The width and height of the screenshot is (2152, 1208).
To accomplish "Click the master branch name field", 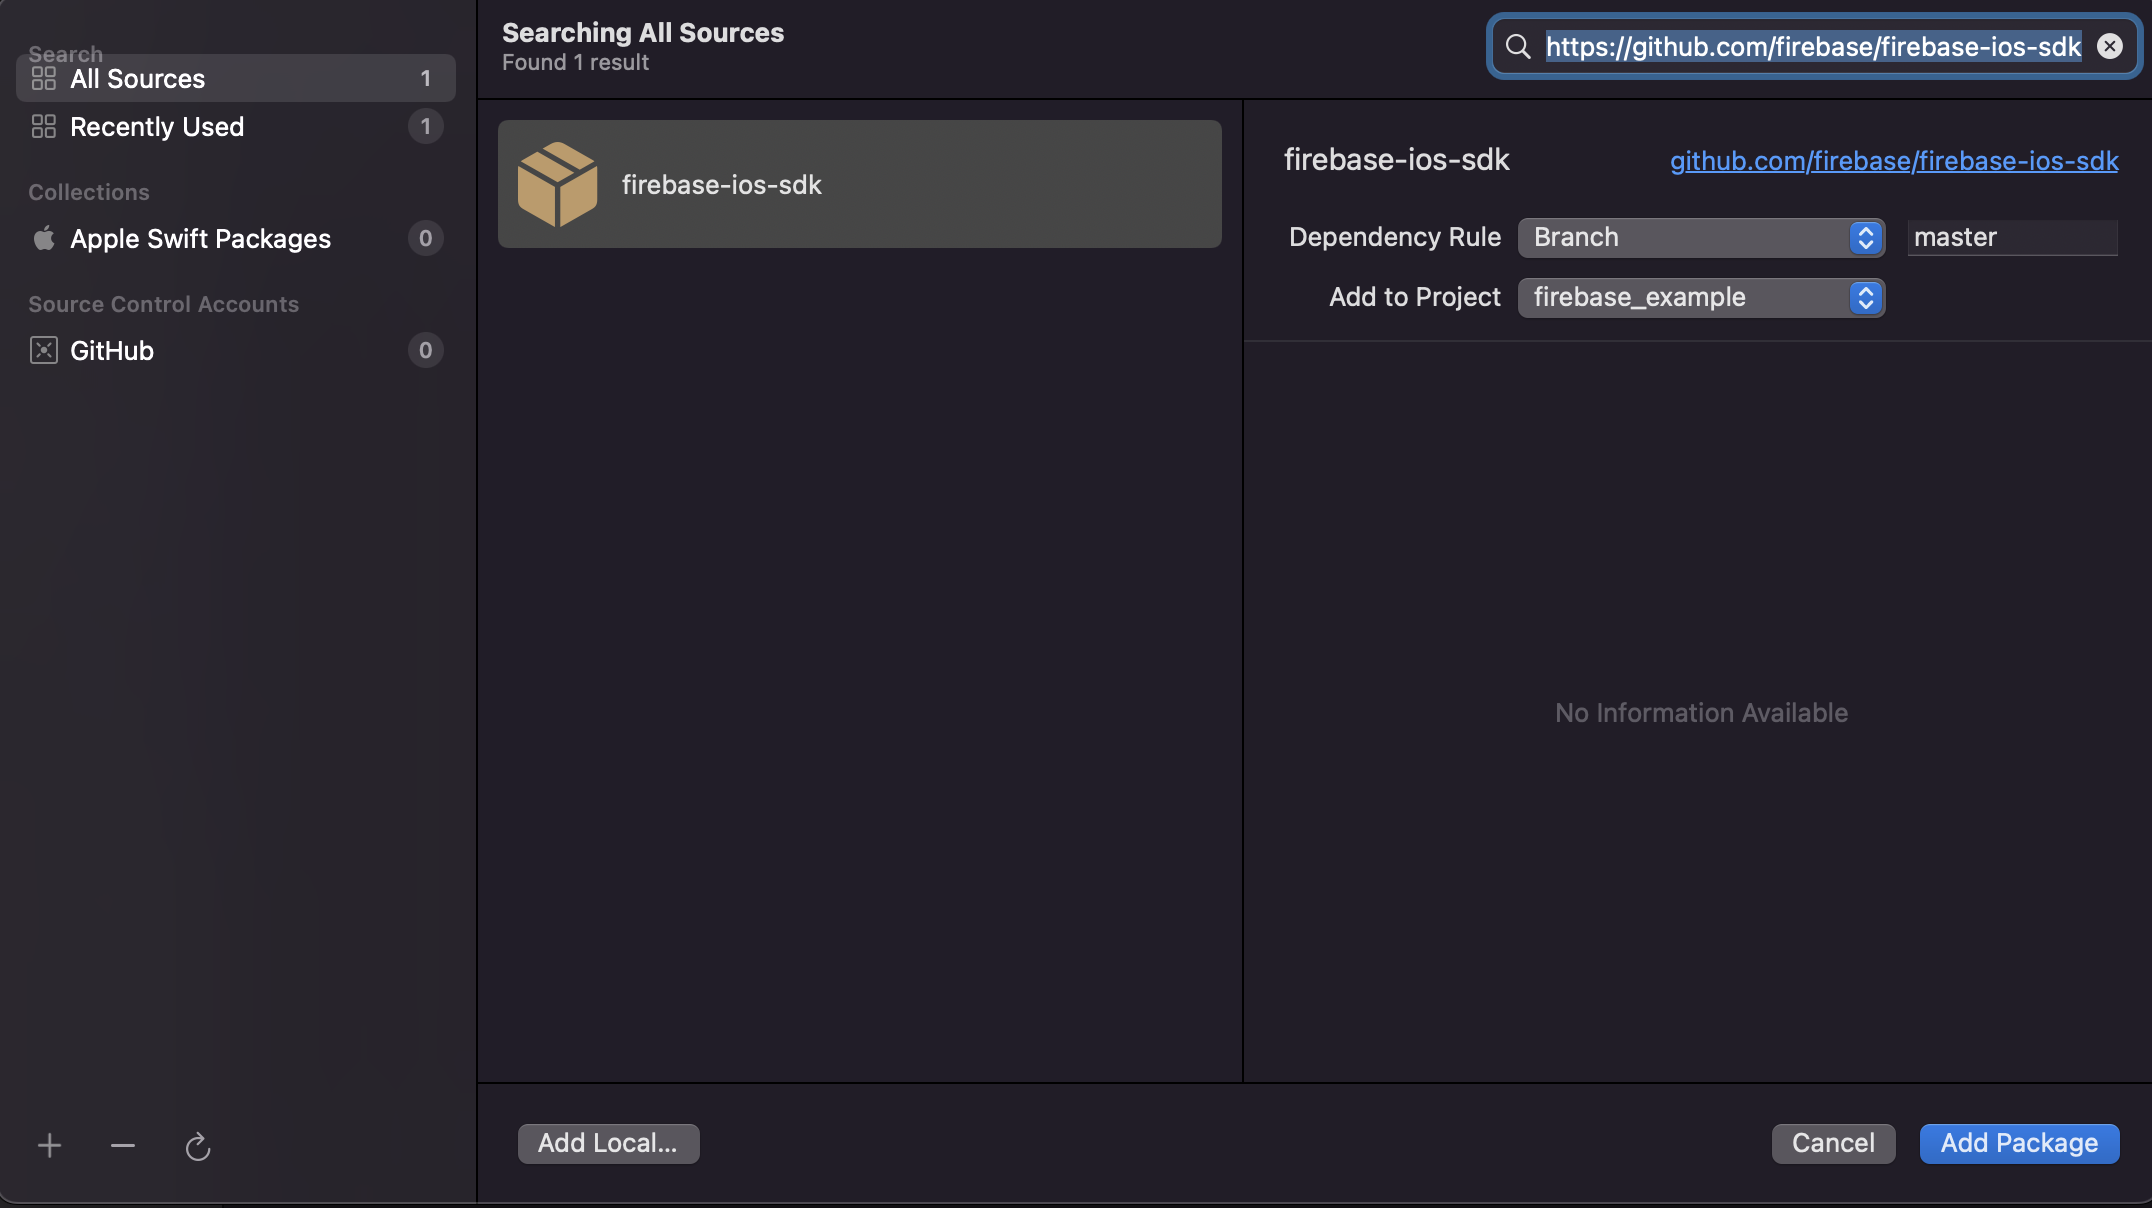I will 2012,238.
